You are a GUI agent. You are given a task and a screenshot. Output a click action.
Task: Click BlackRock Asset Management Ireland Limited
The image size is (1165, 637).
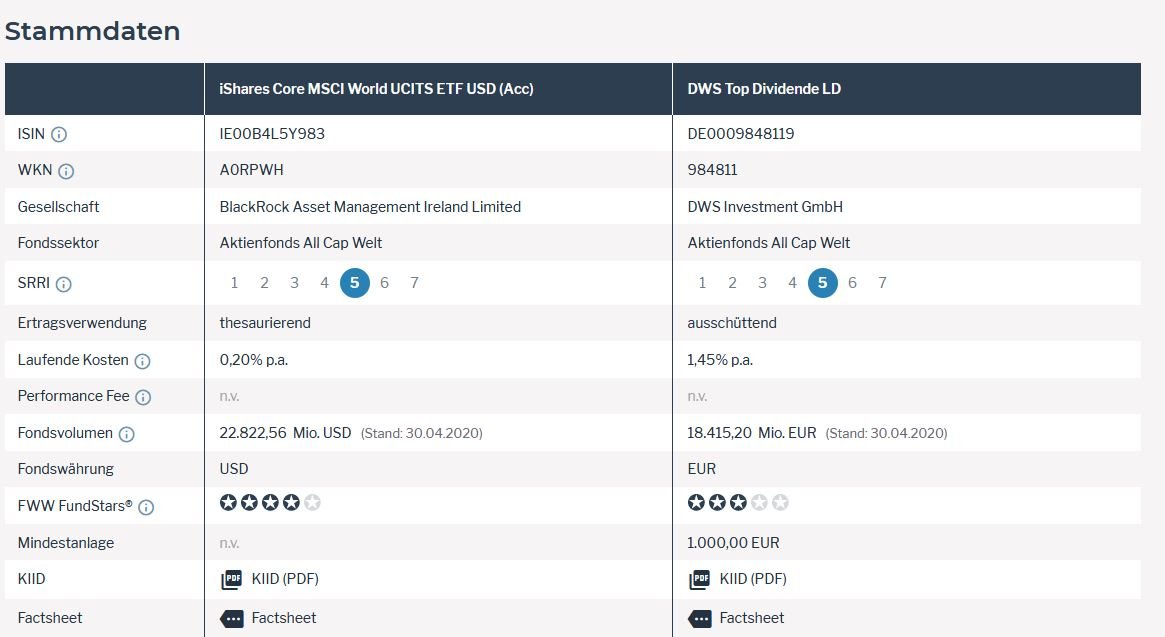(x=370, y=207)
